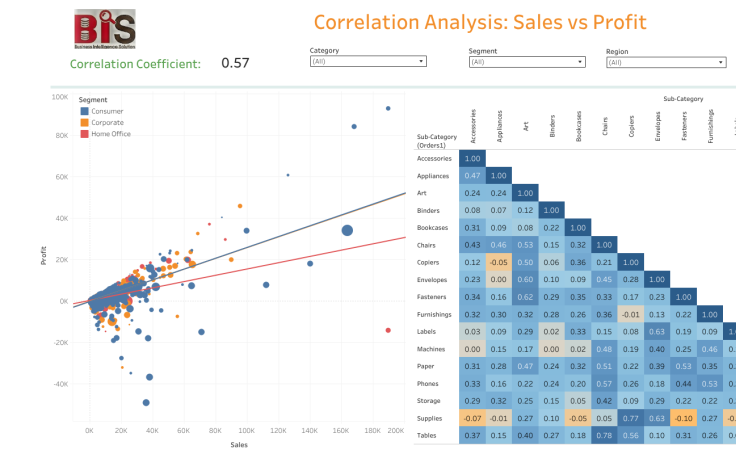Select the Consumer blue legend swatch
The image size is (736, 454).
(x=84, y=111)
